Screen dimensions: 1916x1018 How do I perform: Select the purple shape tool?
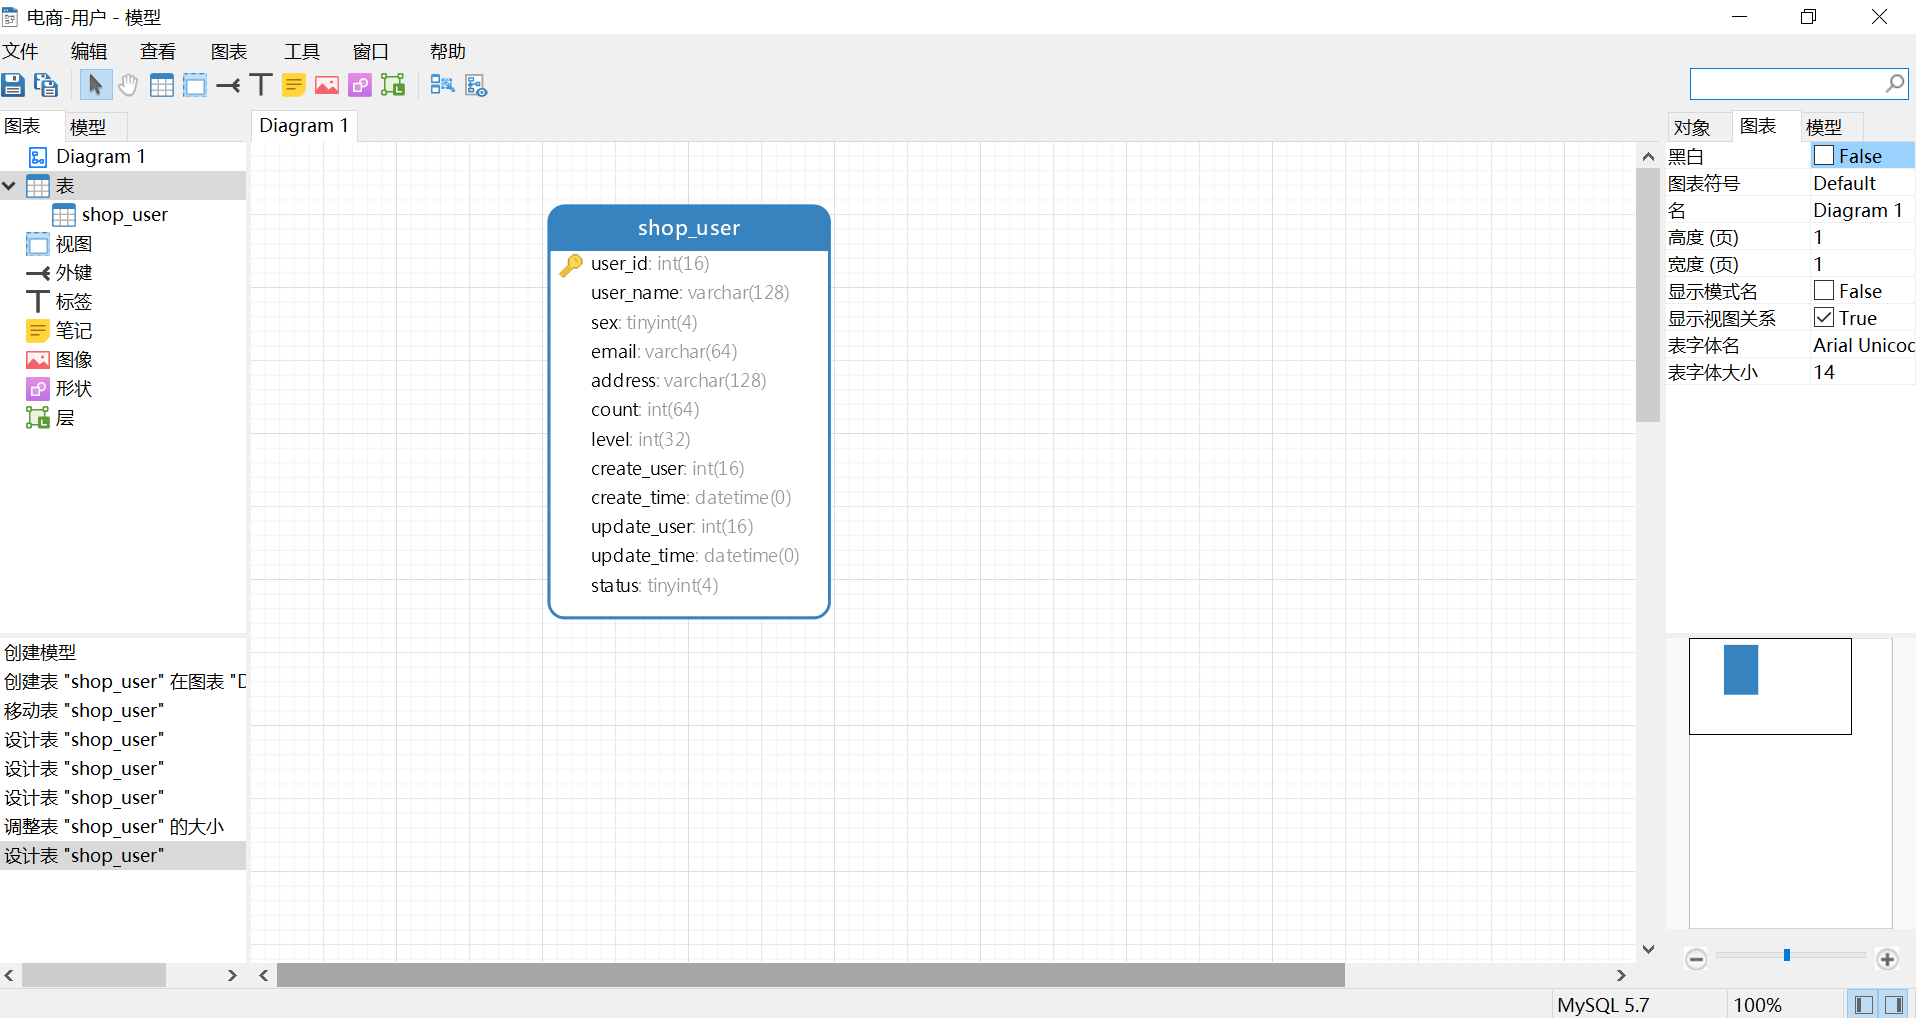click(x=360, y=85)
